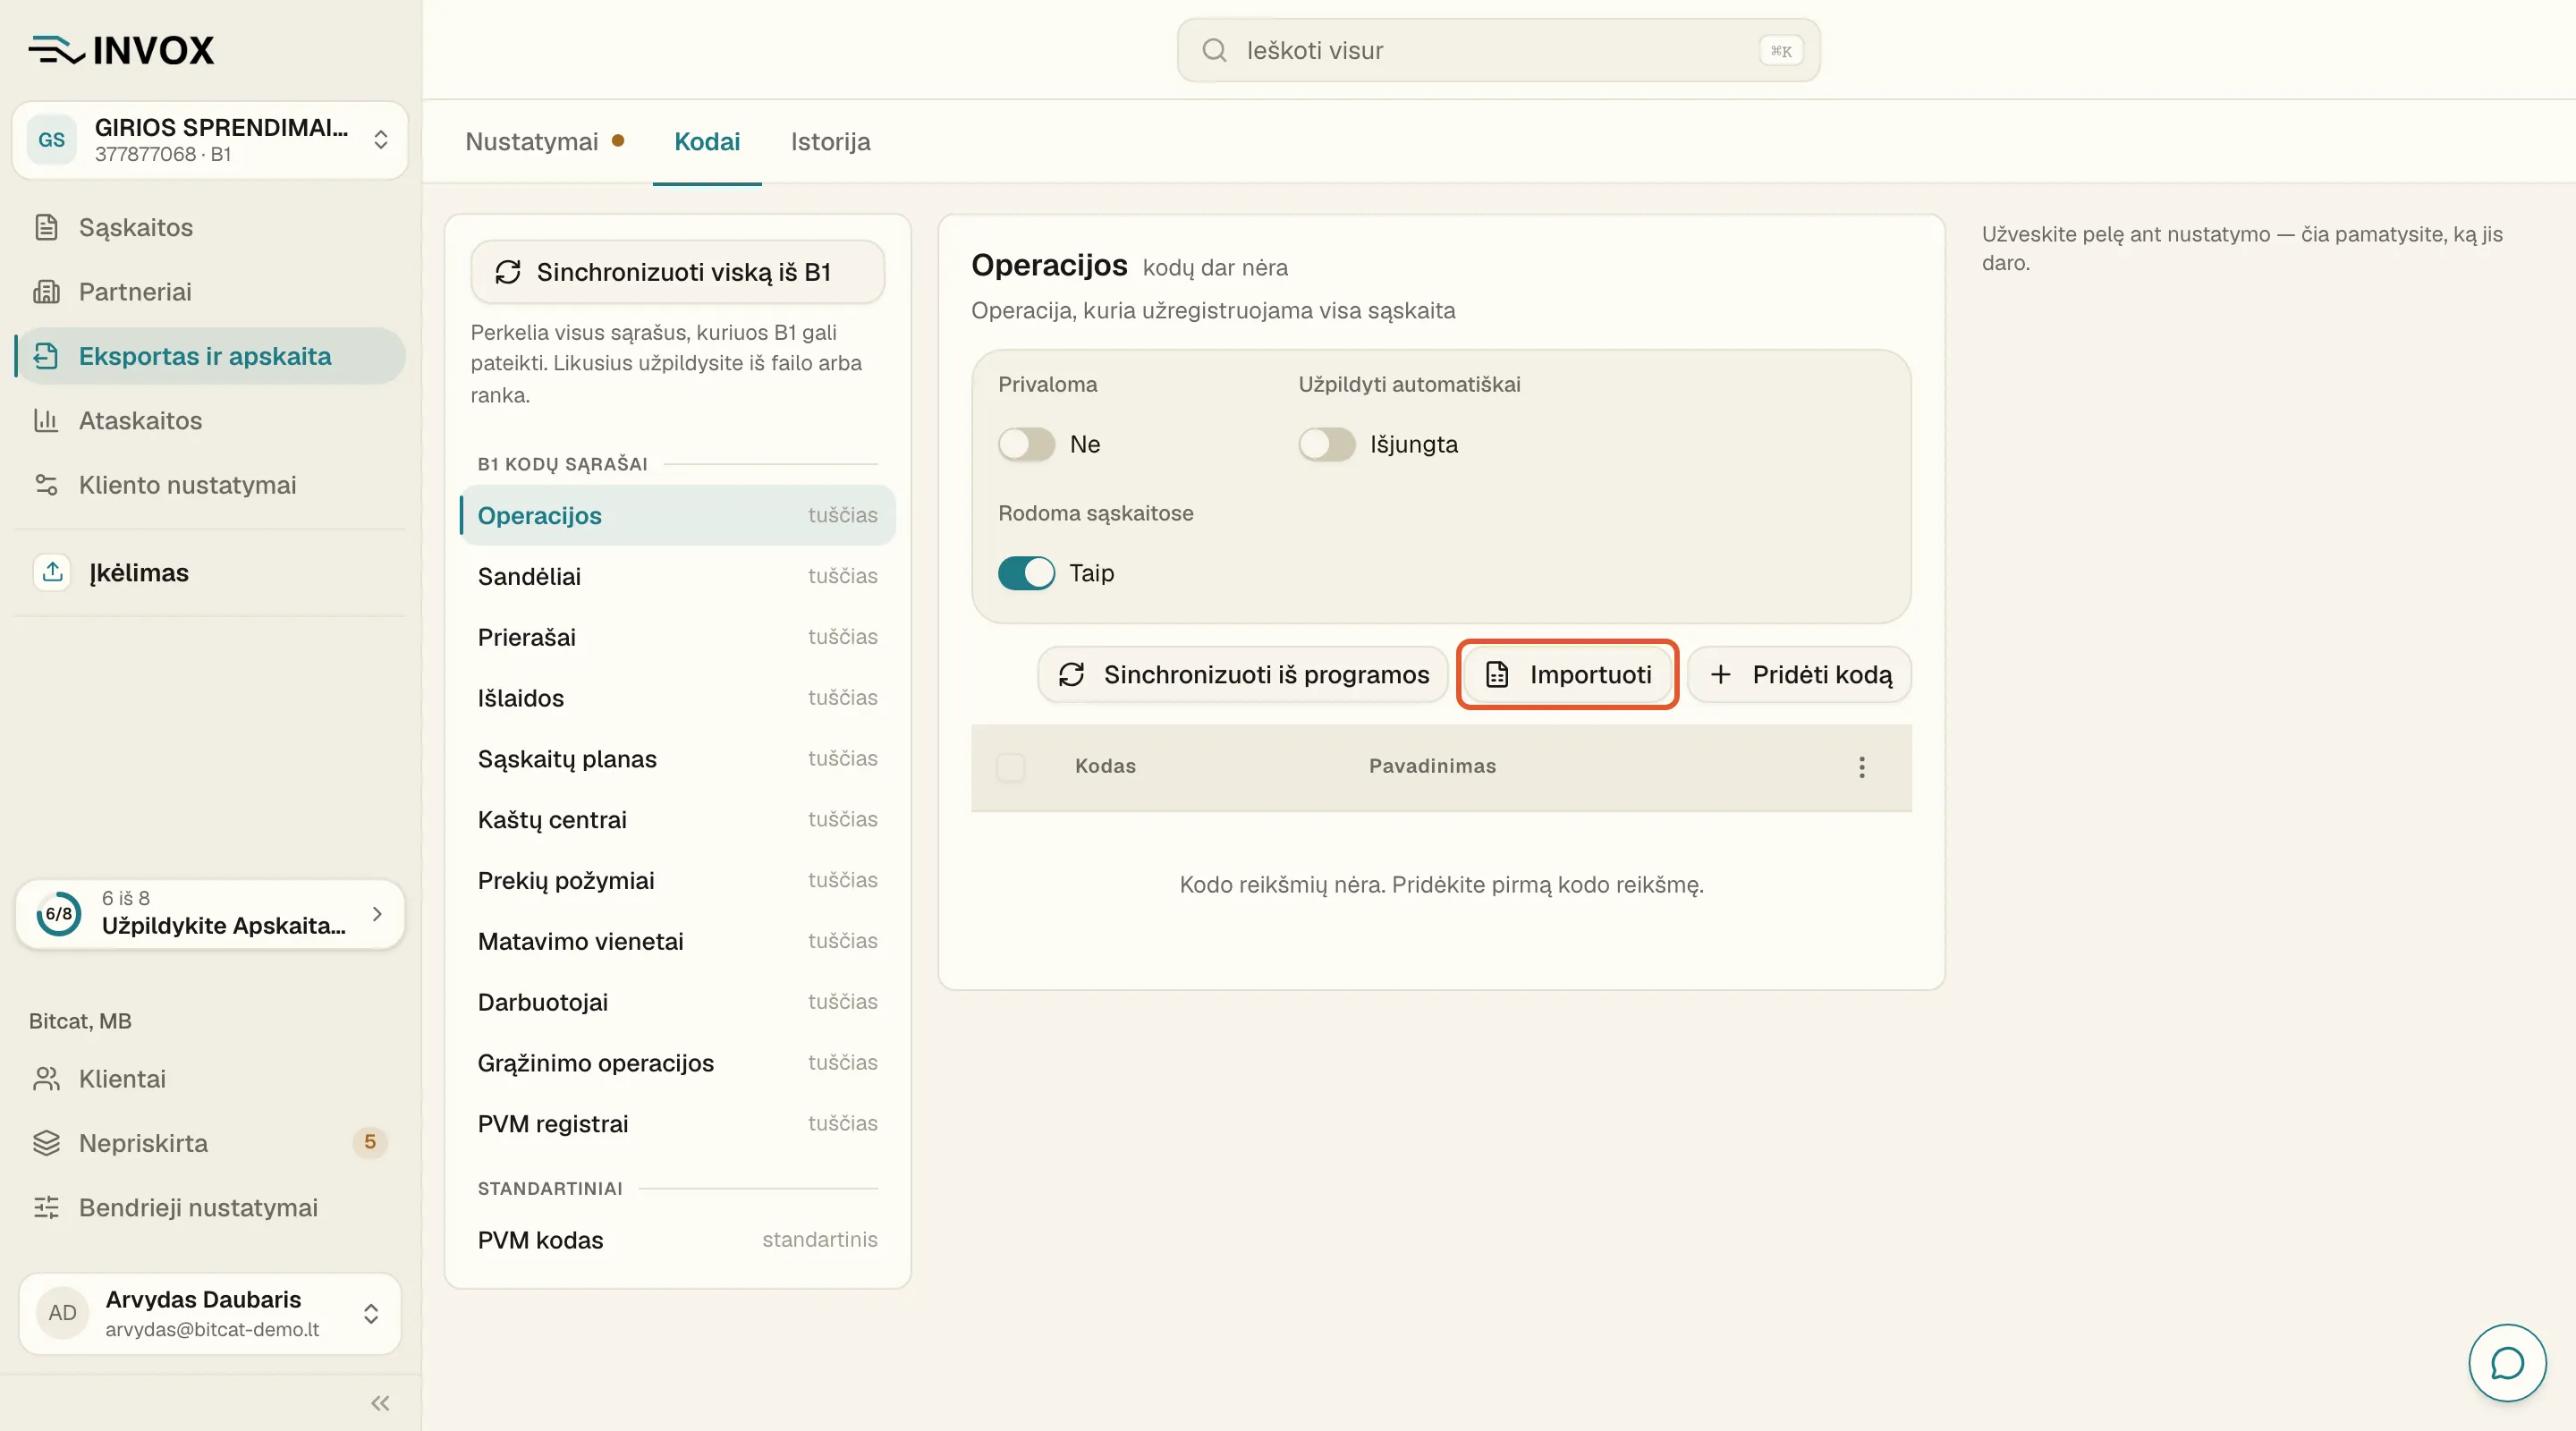The height and width of the screenshot is (1431, 2576).
Task: Select Kaštų centrai code list
Action: (x=677, y=820)
